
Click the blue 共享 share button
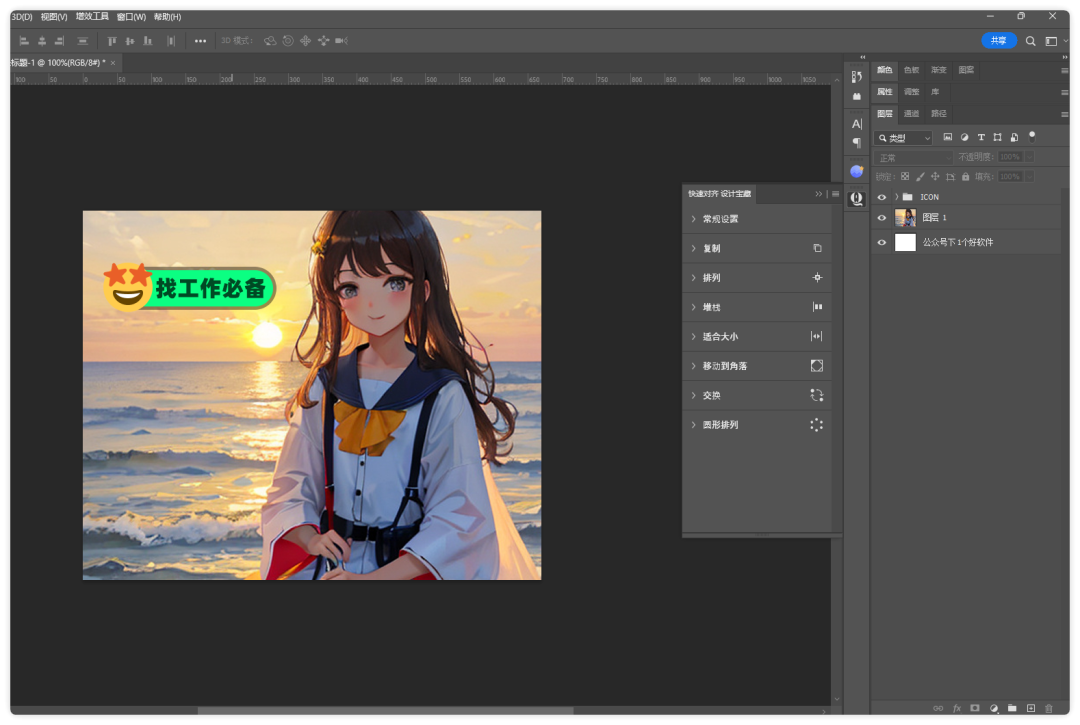[x=998, y=41]
